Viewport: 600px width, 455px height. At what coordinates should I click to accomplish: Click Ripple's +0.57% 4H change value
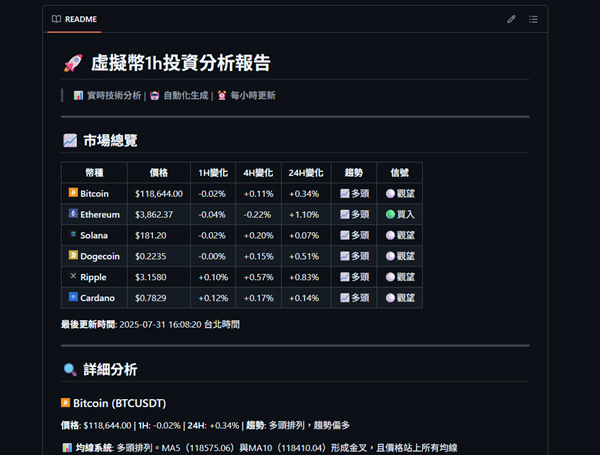click(259, 277)
